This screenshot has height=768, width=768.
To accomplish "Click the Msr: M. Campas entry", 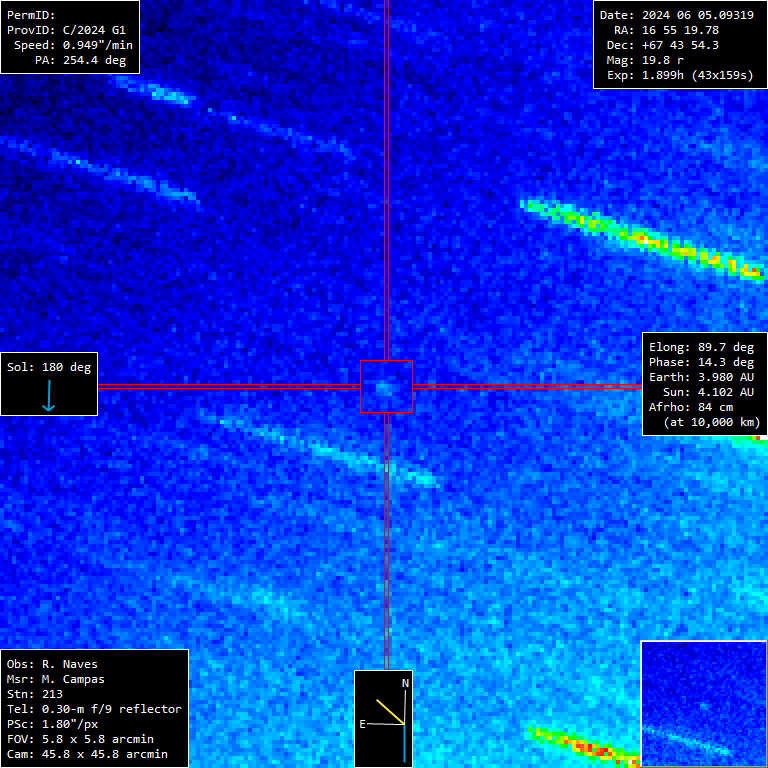I will point(55,679).
